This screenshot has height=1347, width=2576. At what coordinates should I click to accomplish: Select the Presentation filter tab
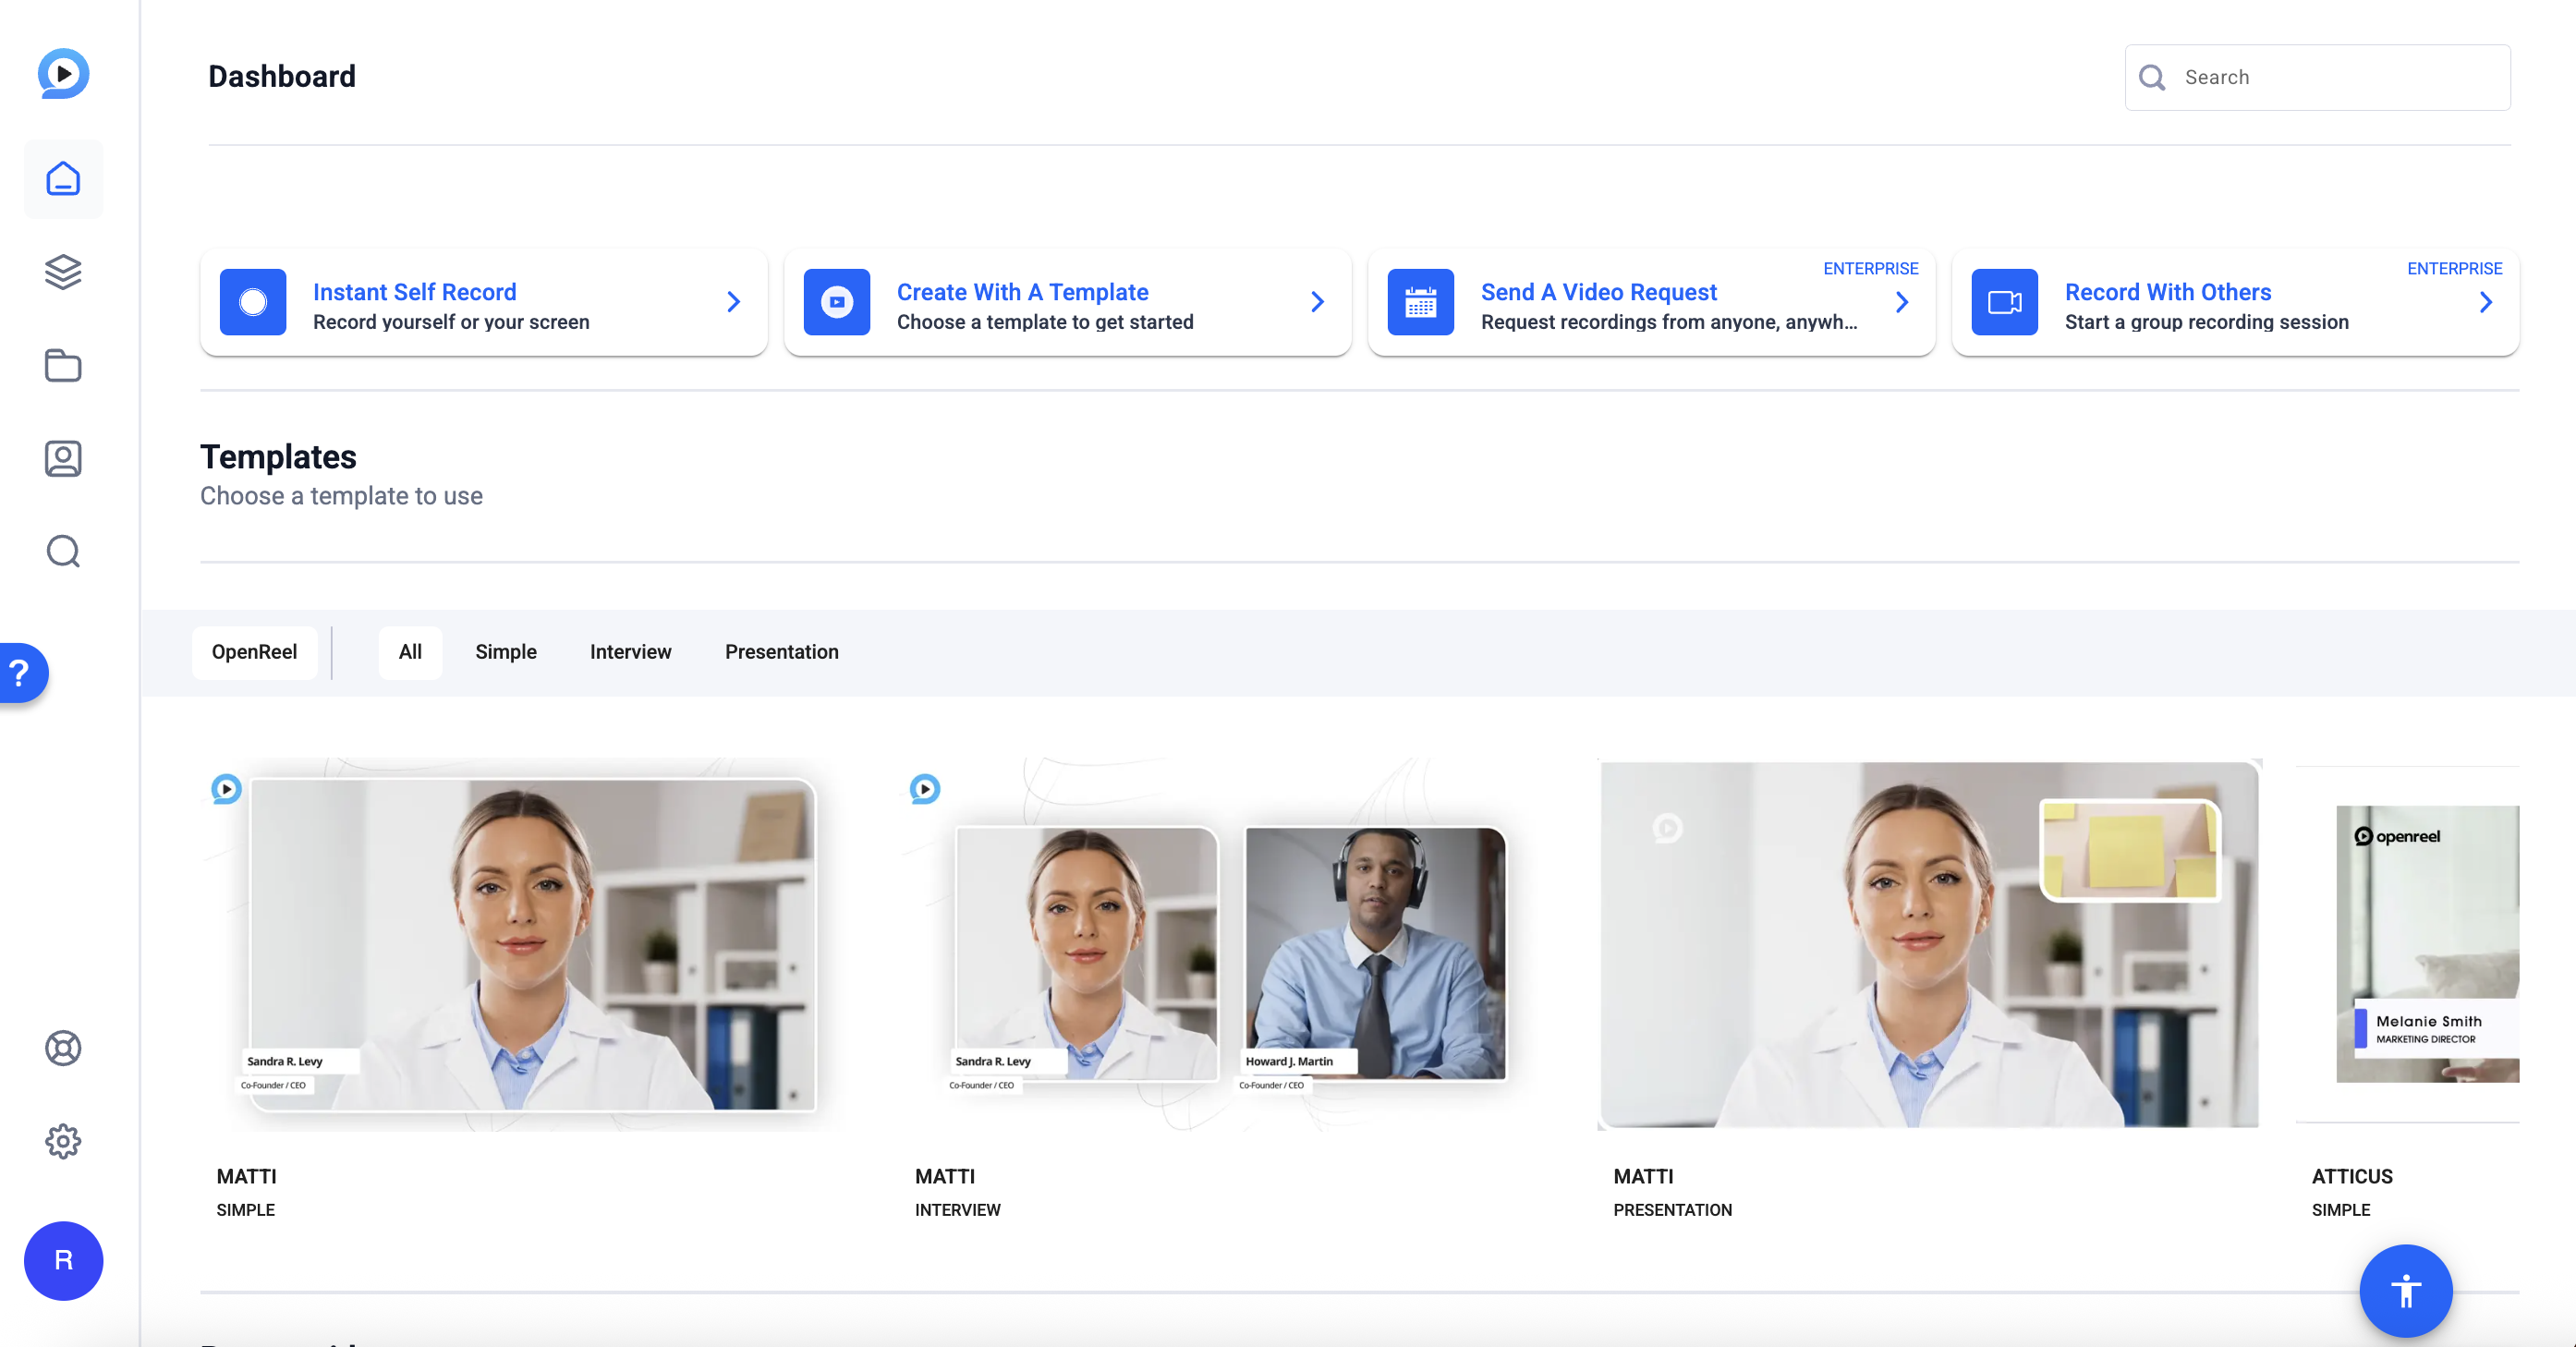coord(781,652)
